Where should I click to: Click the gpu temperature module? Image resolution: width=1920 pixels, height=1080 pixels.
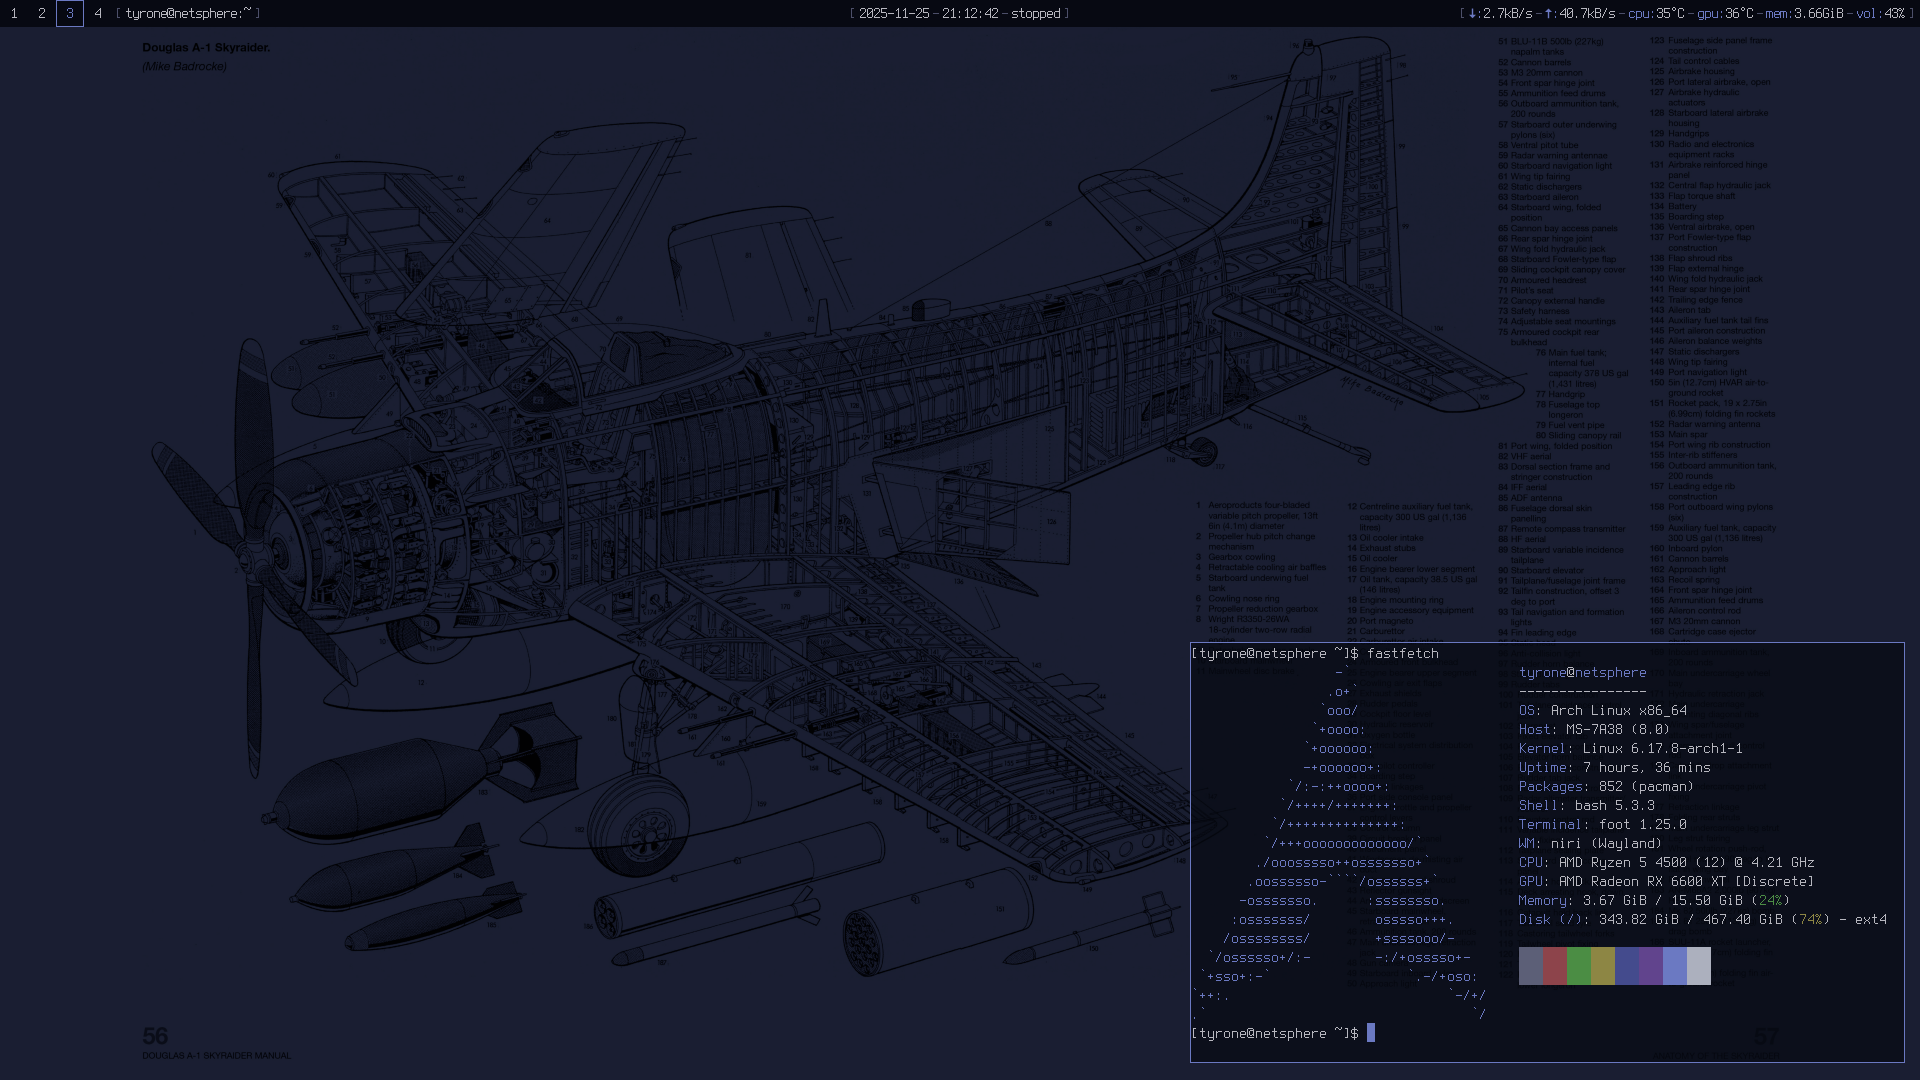click(x=1725, y=14)
